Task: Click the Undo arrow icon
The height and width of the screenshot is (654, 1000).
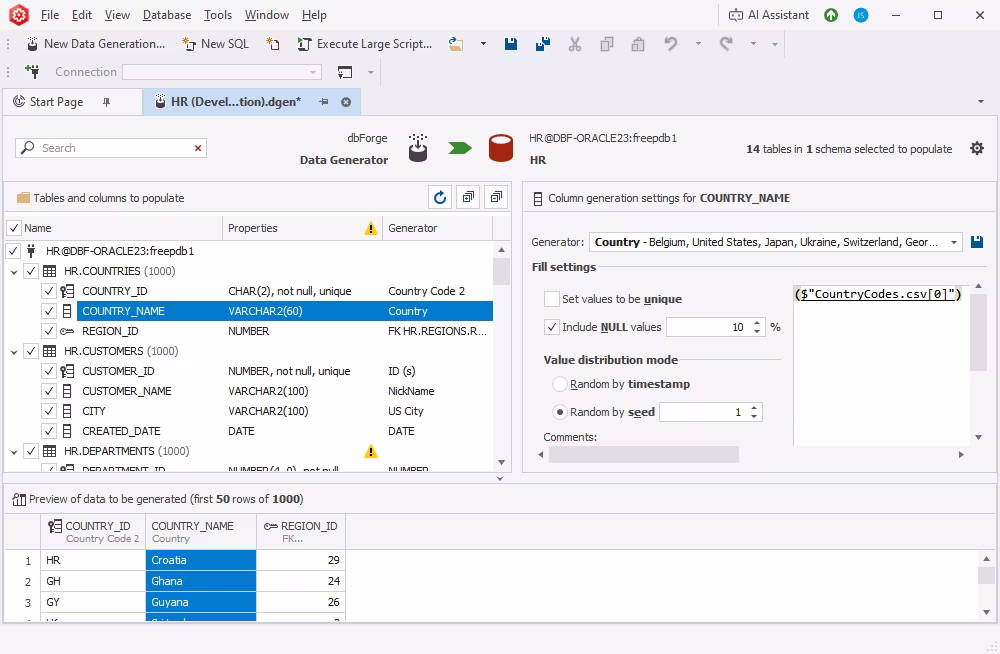Action: point(670,44)
